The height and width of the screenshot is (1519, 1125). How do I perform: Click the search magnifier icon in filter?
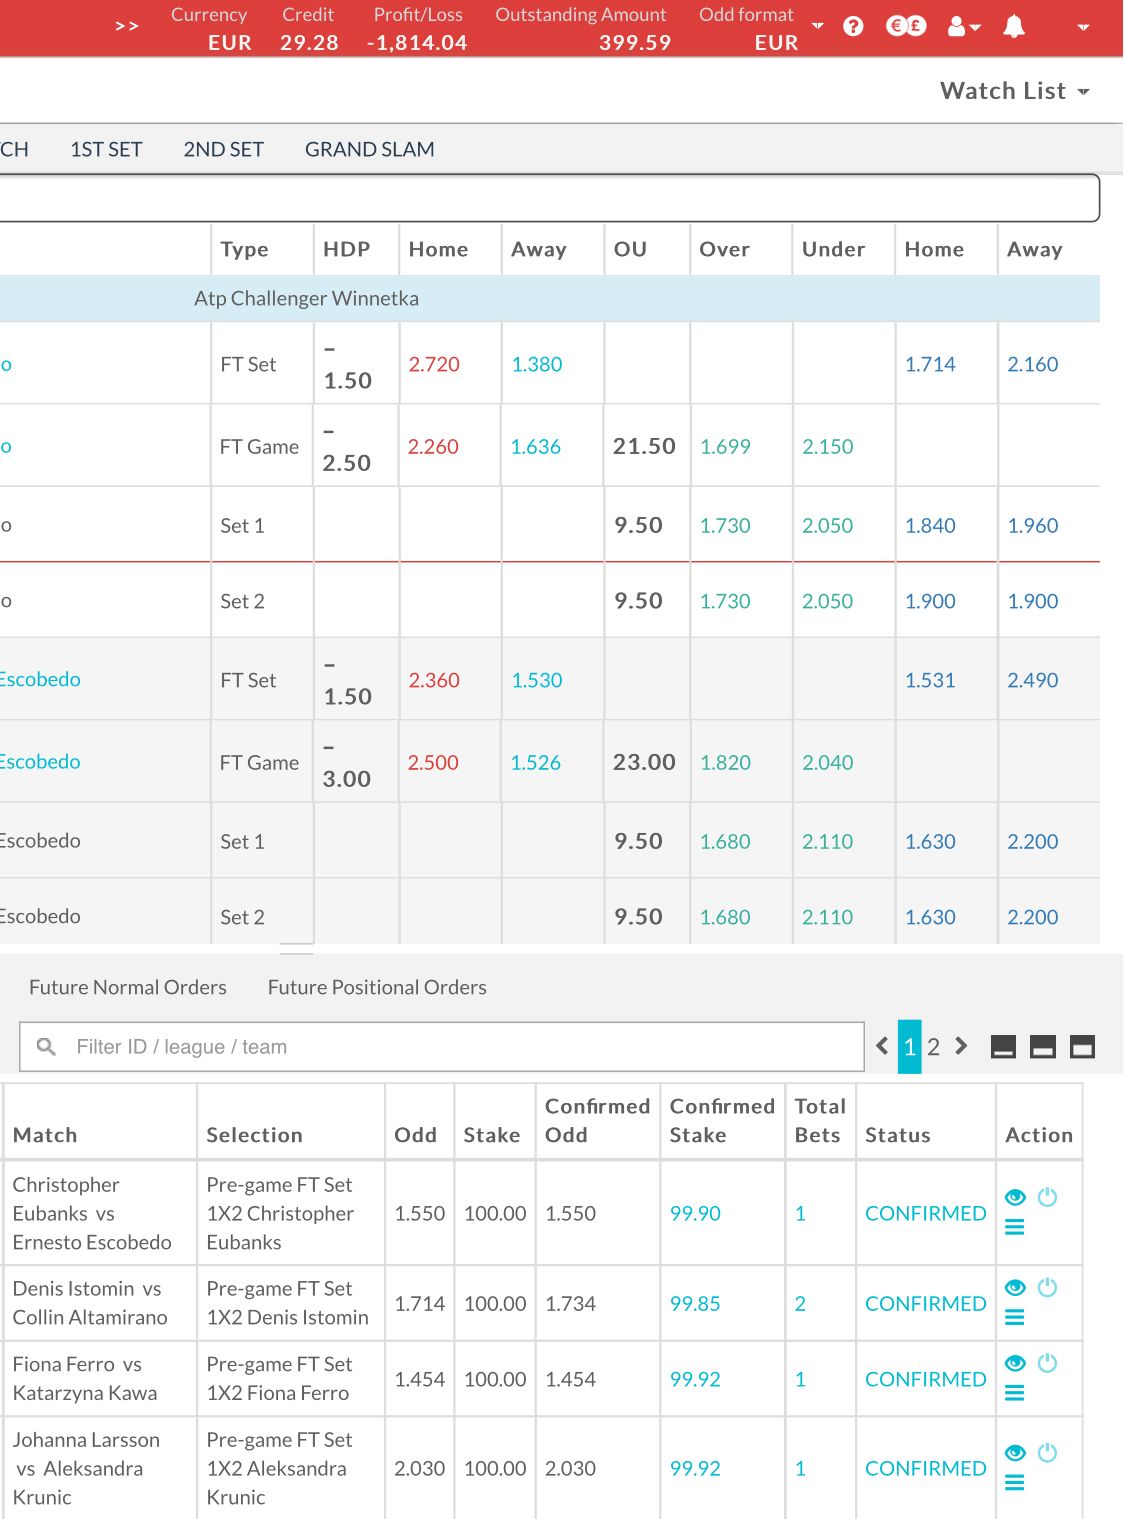click(46, 1047)
